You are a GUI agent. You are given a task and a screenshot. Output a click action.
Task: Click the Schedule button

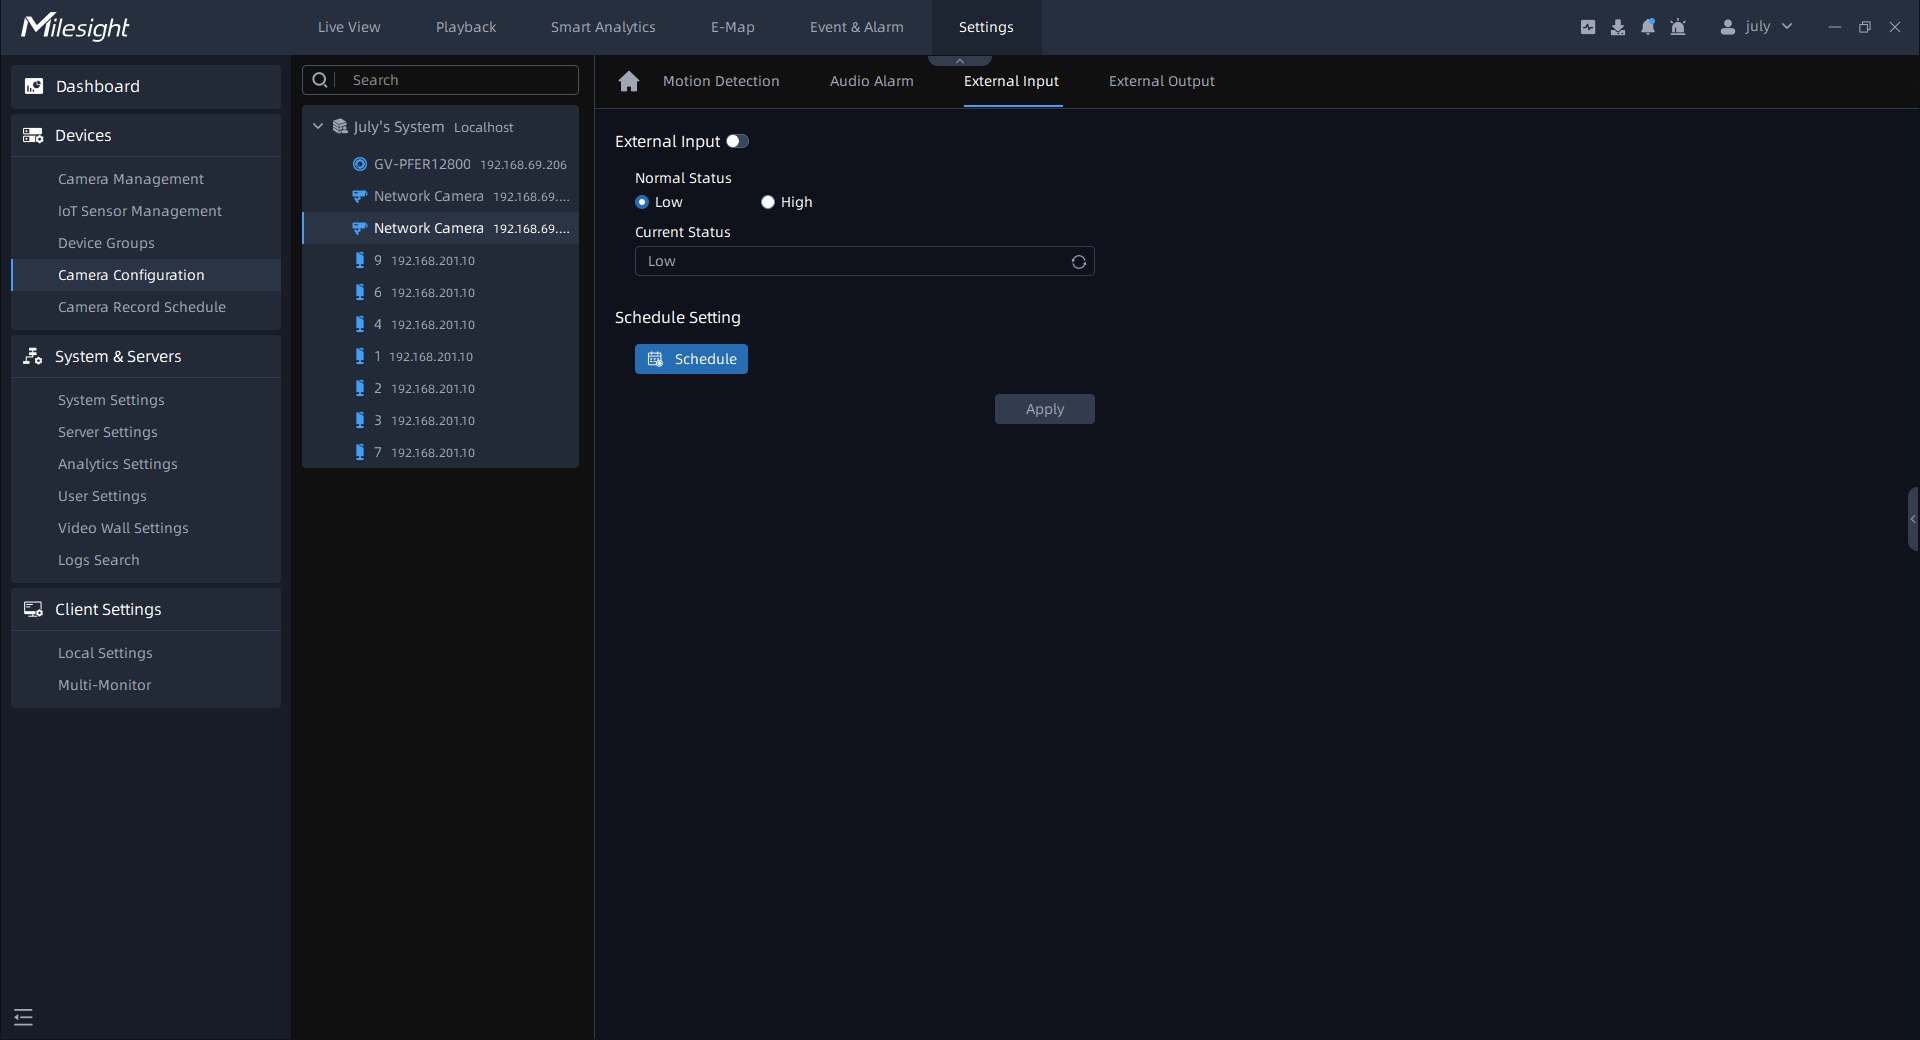691,359
